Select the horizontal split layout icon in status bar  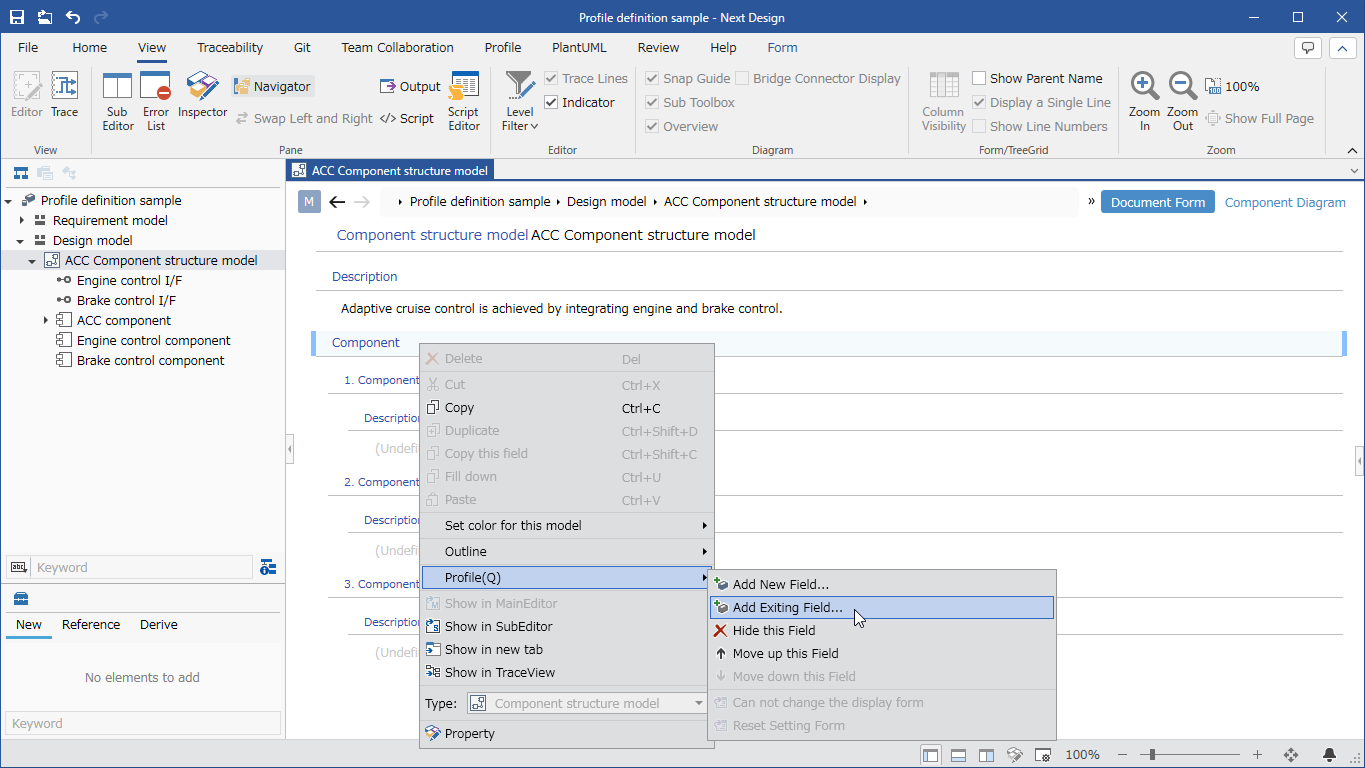tap(958, 755)
